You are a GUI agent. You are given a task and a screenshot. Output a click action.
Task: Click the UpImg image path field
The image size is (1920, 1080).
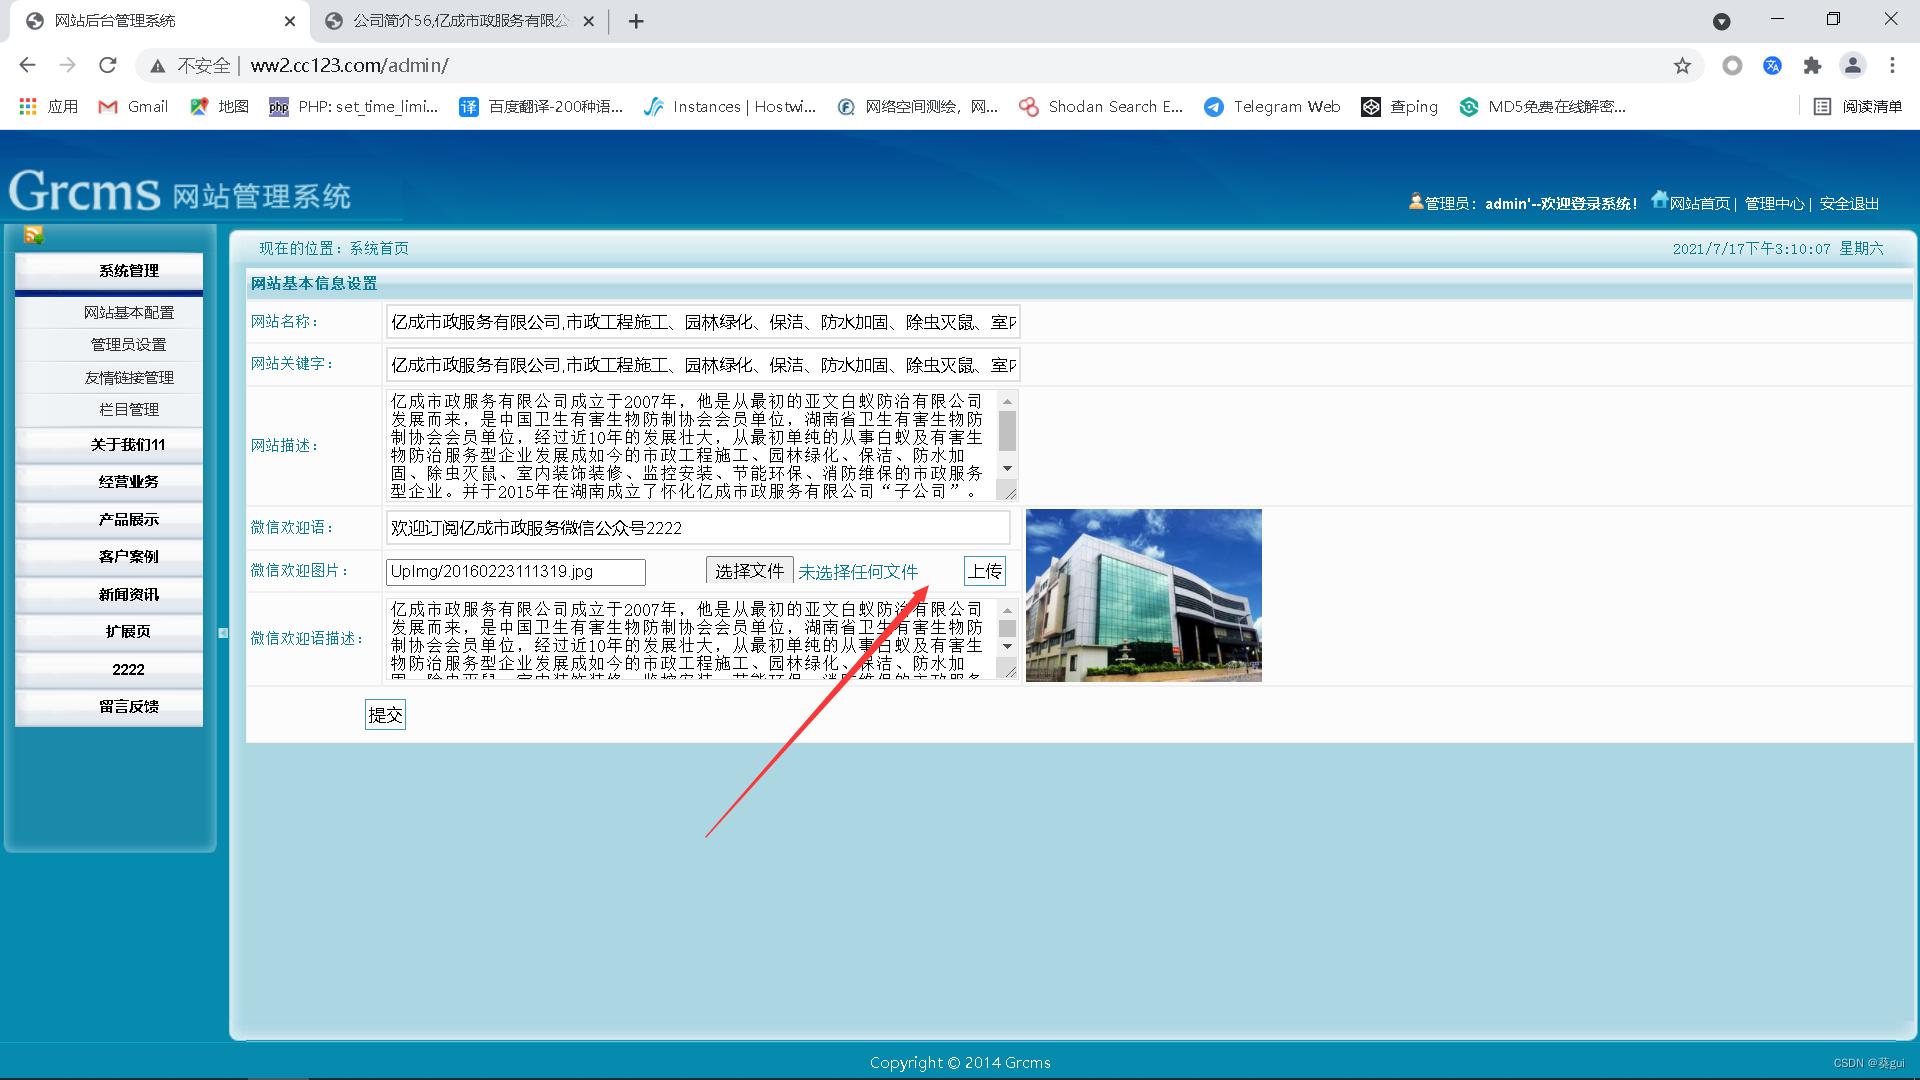coord(516,572)
